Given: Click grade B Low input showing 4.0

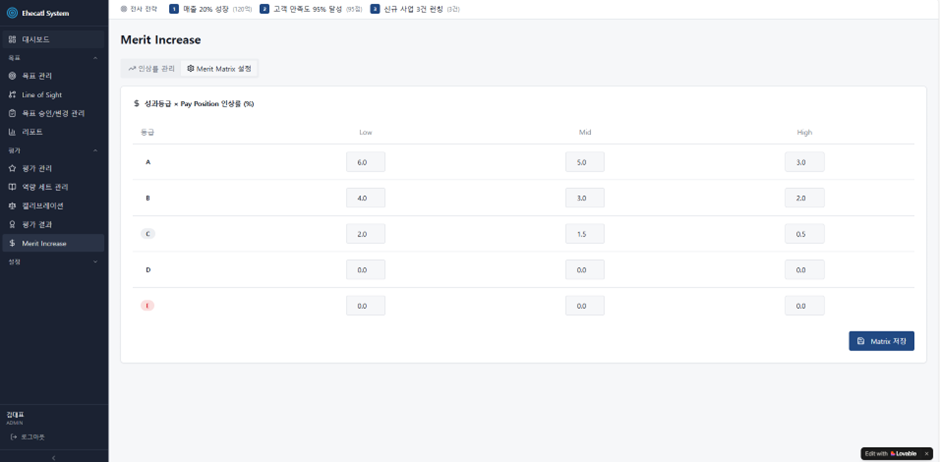Looking at the screenshot, I should (x=366, y=198).
